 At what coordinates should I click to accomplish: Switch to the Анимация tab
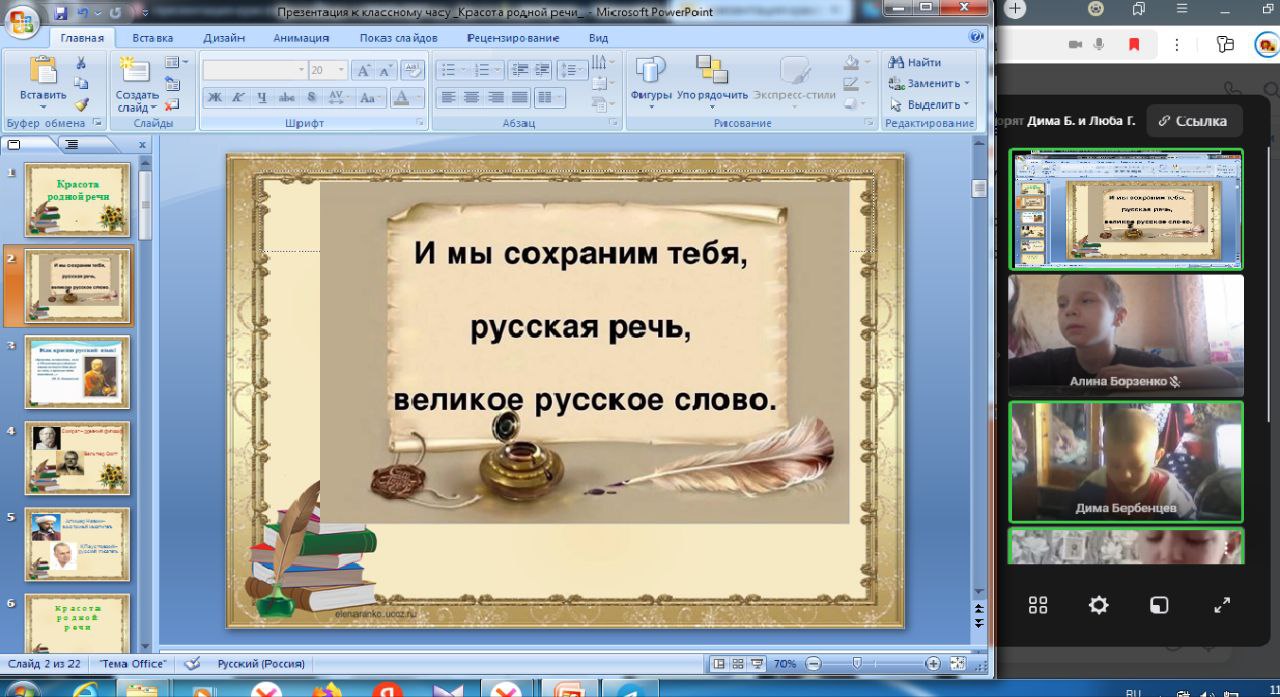point(301,38)
